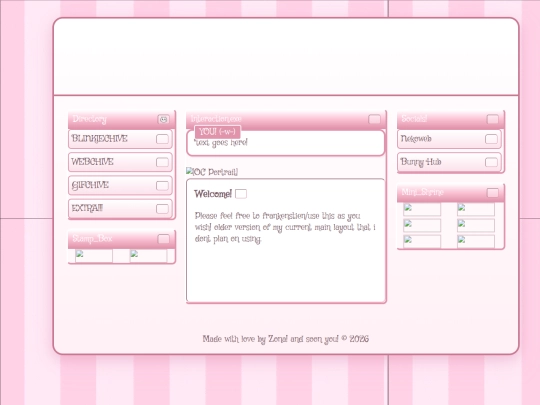Viewport: 540px width, 405px height.
Task: Open Mini_Shrine bottom row right image
Action: pos(476,241)
